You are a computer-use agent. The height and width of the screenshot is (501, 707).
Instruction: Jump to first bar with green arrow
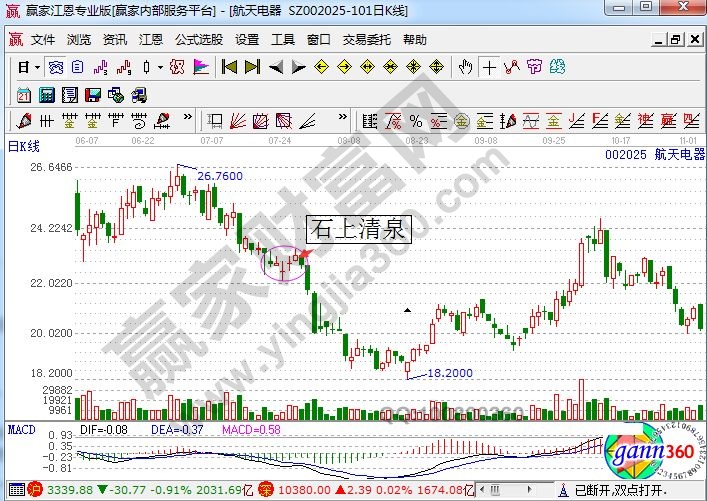click(229, 68)
